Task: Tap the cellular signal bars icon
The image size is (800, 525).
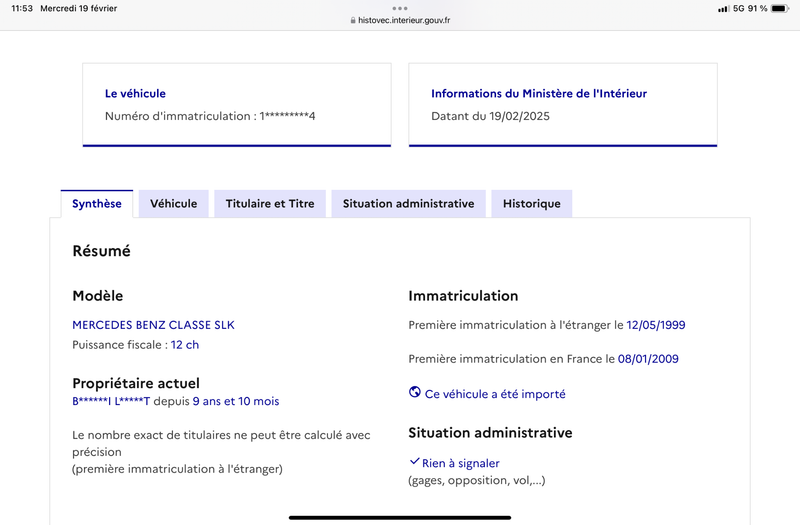Action: click(723, 9)
